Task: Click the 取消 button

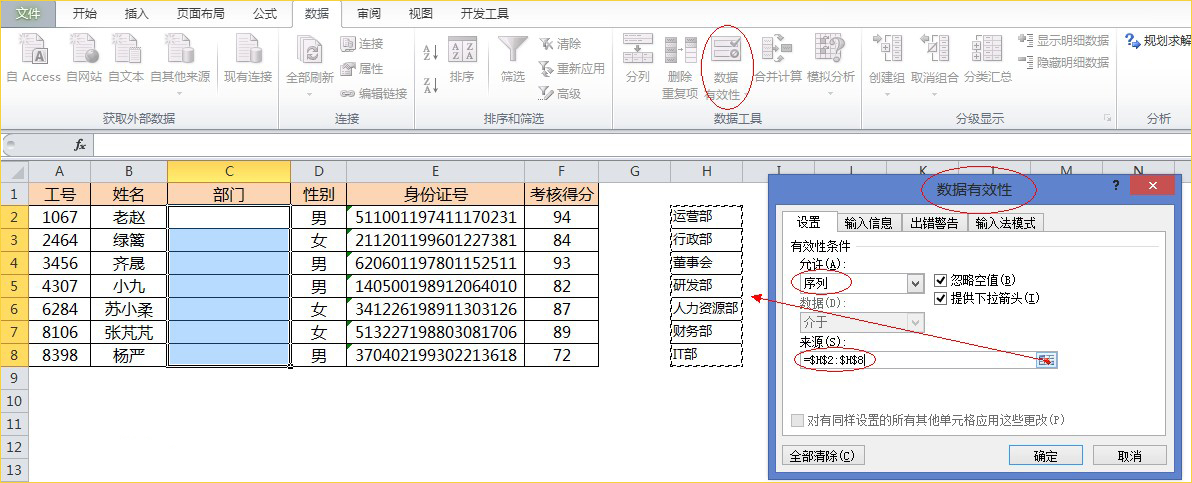Action: point(1130,456)
